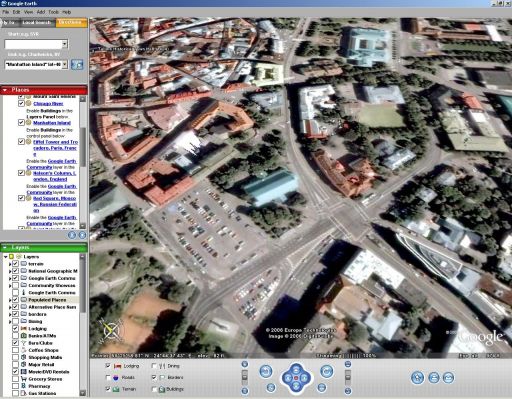
Task: Collapse the root Layers tree node
Action: (6, 257)
